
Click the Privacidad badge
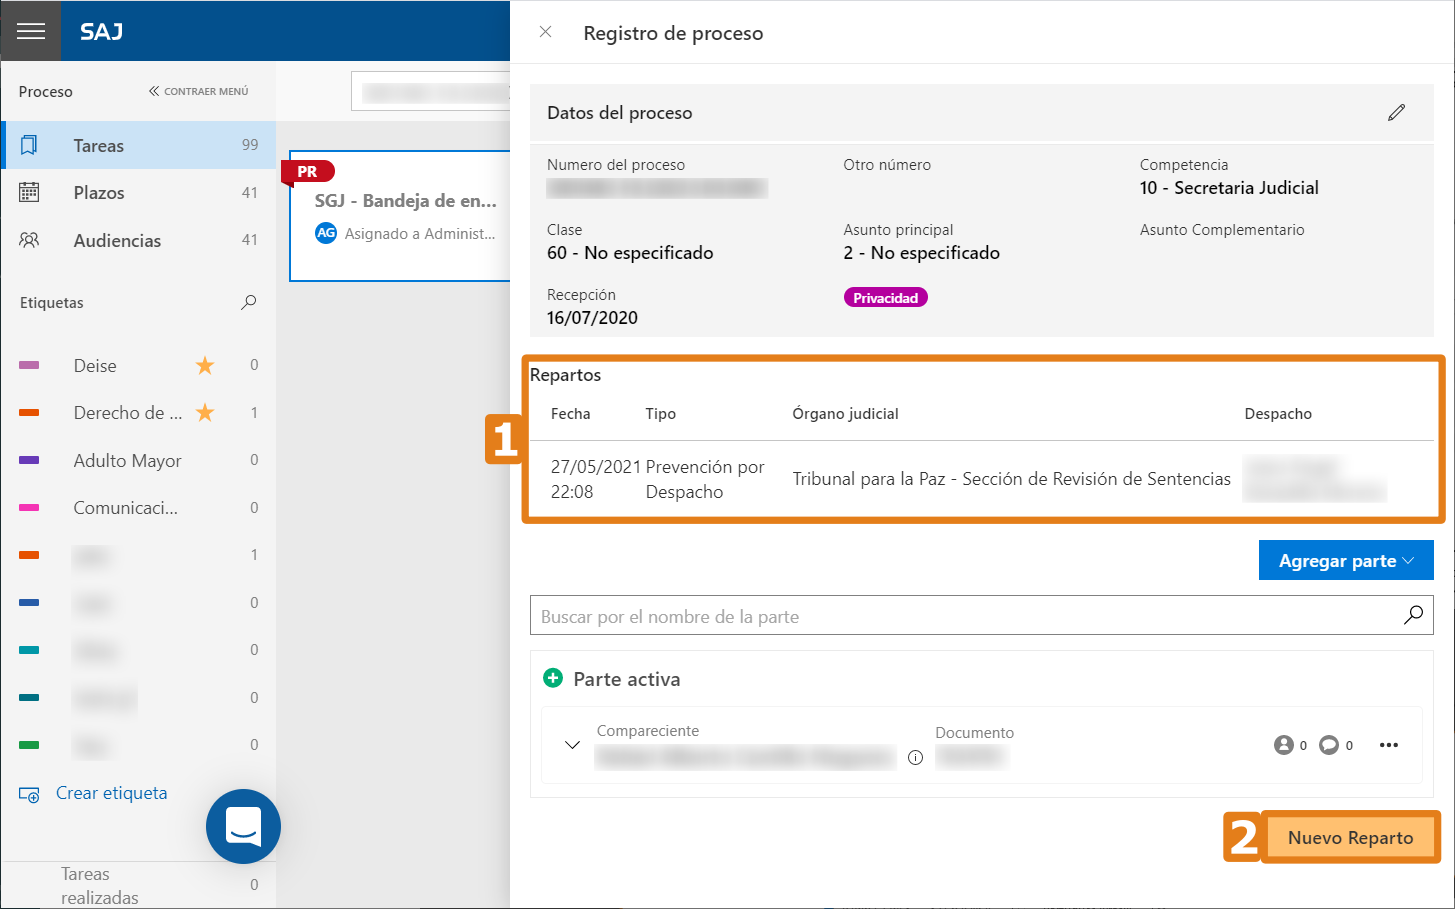[885, 298]
